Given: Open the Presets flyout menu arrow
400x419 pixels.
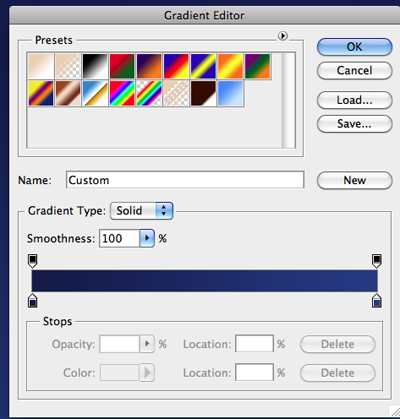Looking at the screenshot, I should coord(283,36).
